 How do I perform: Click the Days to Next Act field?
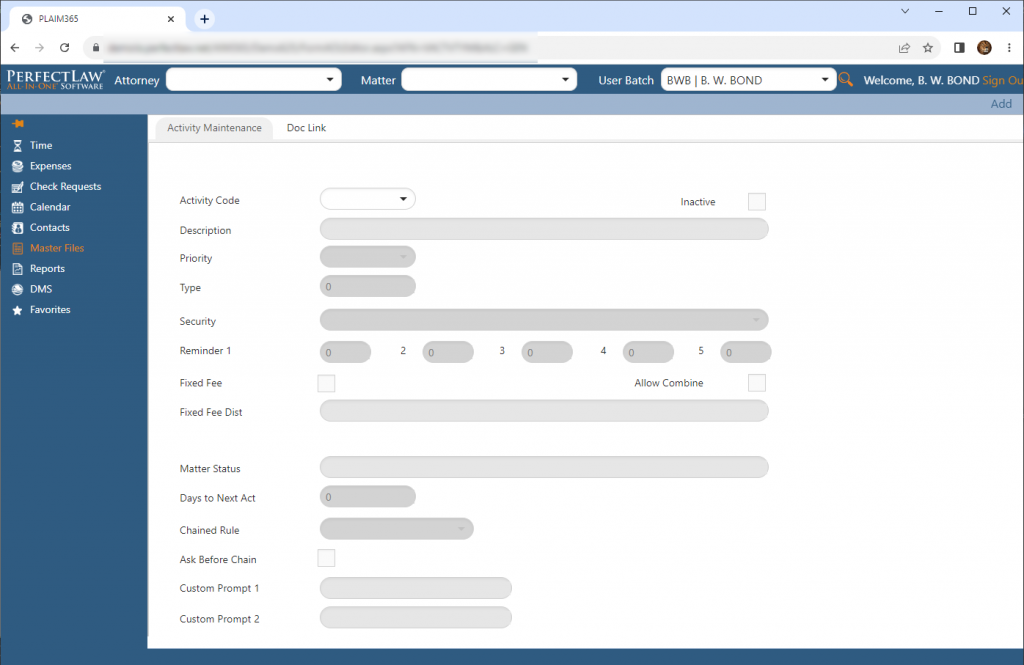(368, 496)
